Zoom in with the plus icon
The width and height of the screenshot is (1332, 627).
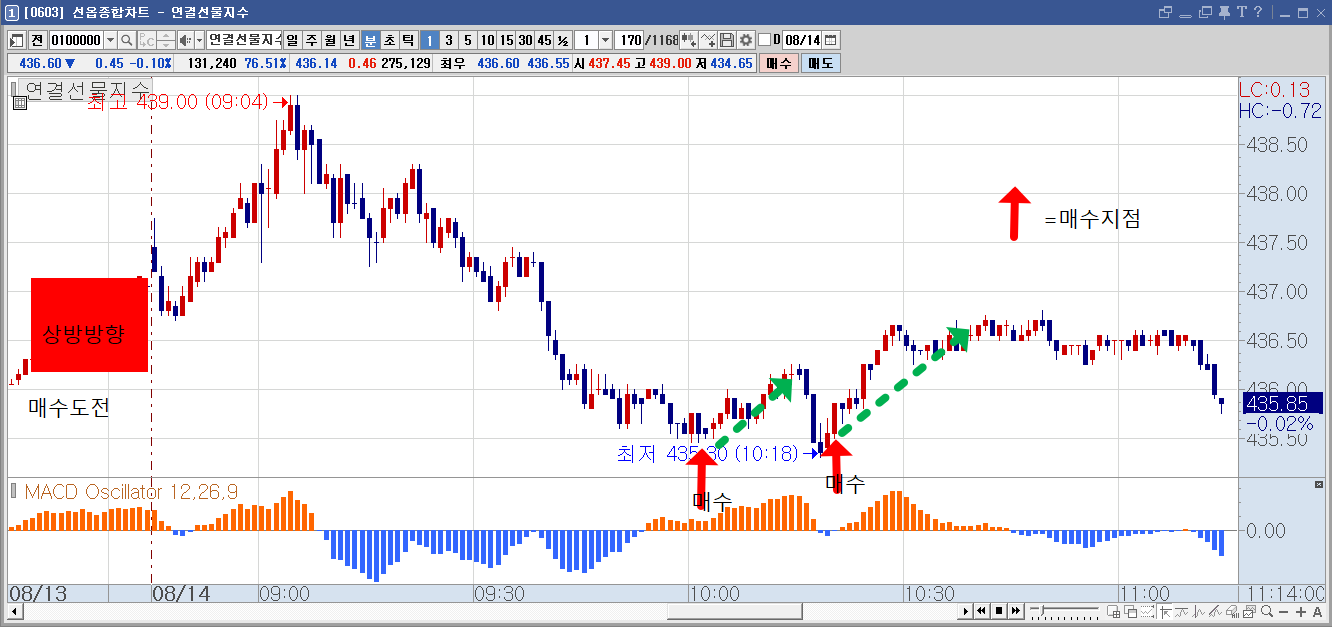click(x=1302, y=611)
